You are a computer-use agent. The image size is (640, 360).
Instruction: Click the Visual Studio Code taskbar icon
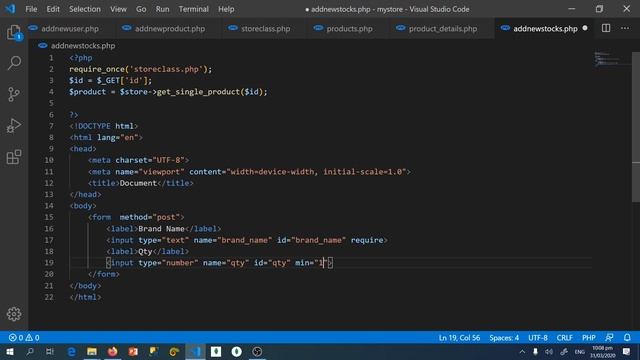click(196, 351)
